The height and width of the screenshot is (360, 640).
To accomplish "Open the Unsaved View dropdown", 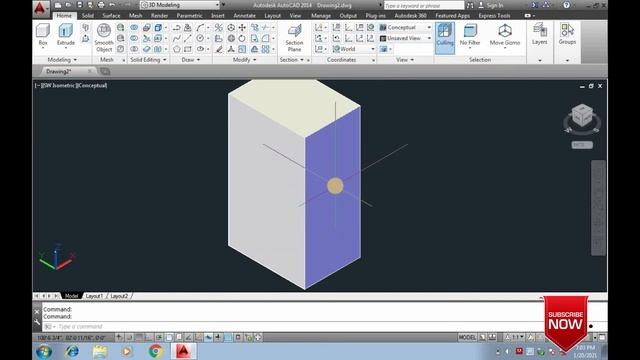I will [405, 38].
